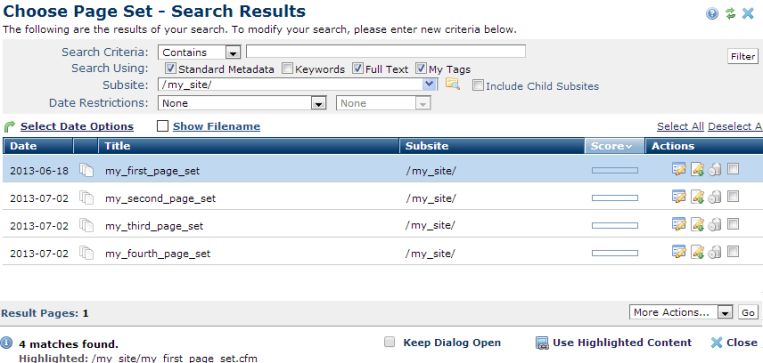Enable the Keywords search checkbox
The height and width of the screenshot is (363, 763).
288,68
